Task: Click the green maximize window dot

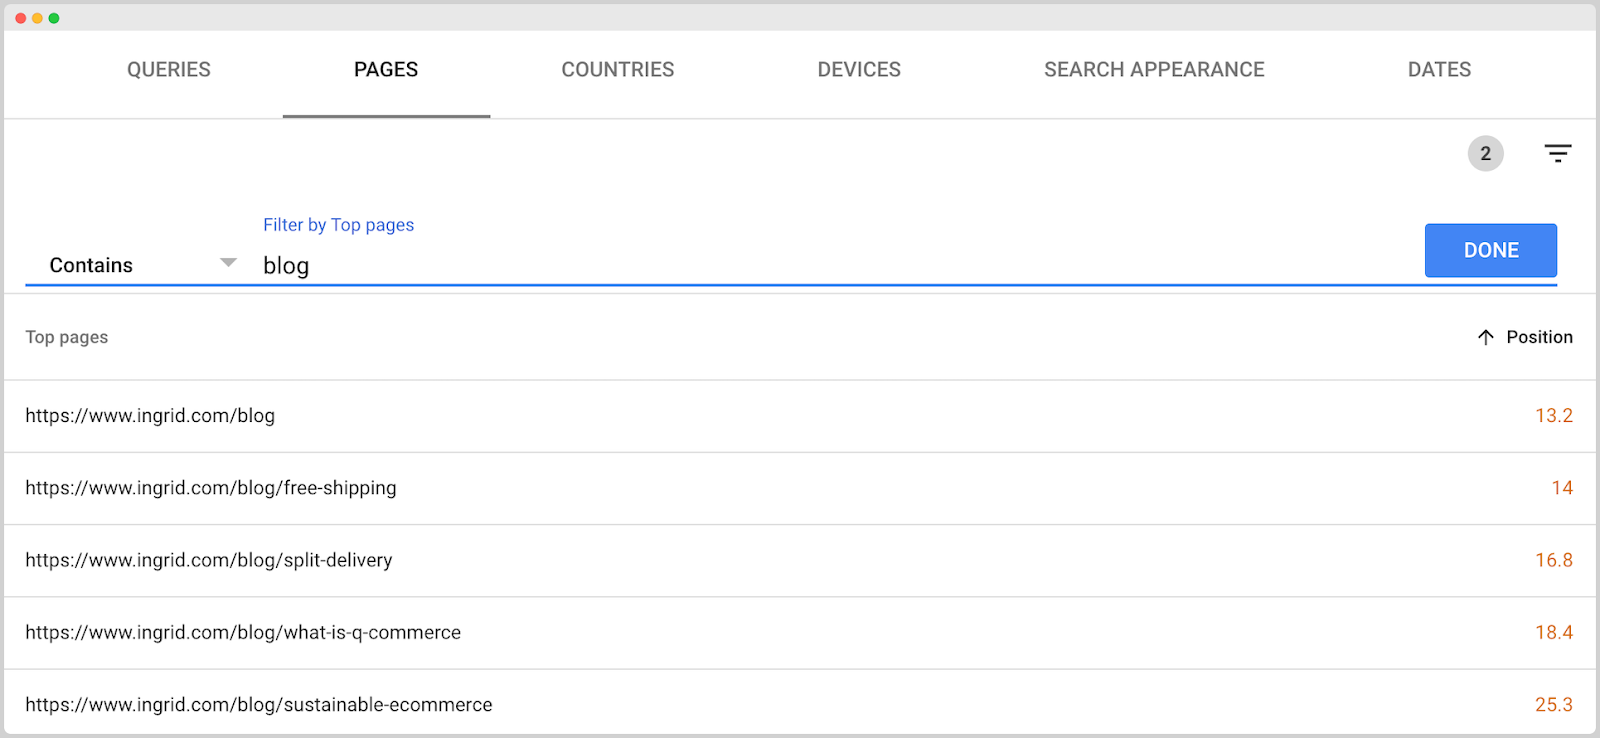Action: click(54, 18)
